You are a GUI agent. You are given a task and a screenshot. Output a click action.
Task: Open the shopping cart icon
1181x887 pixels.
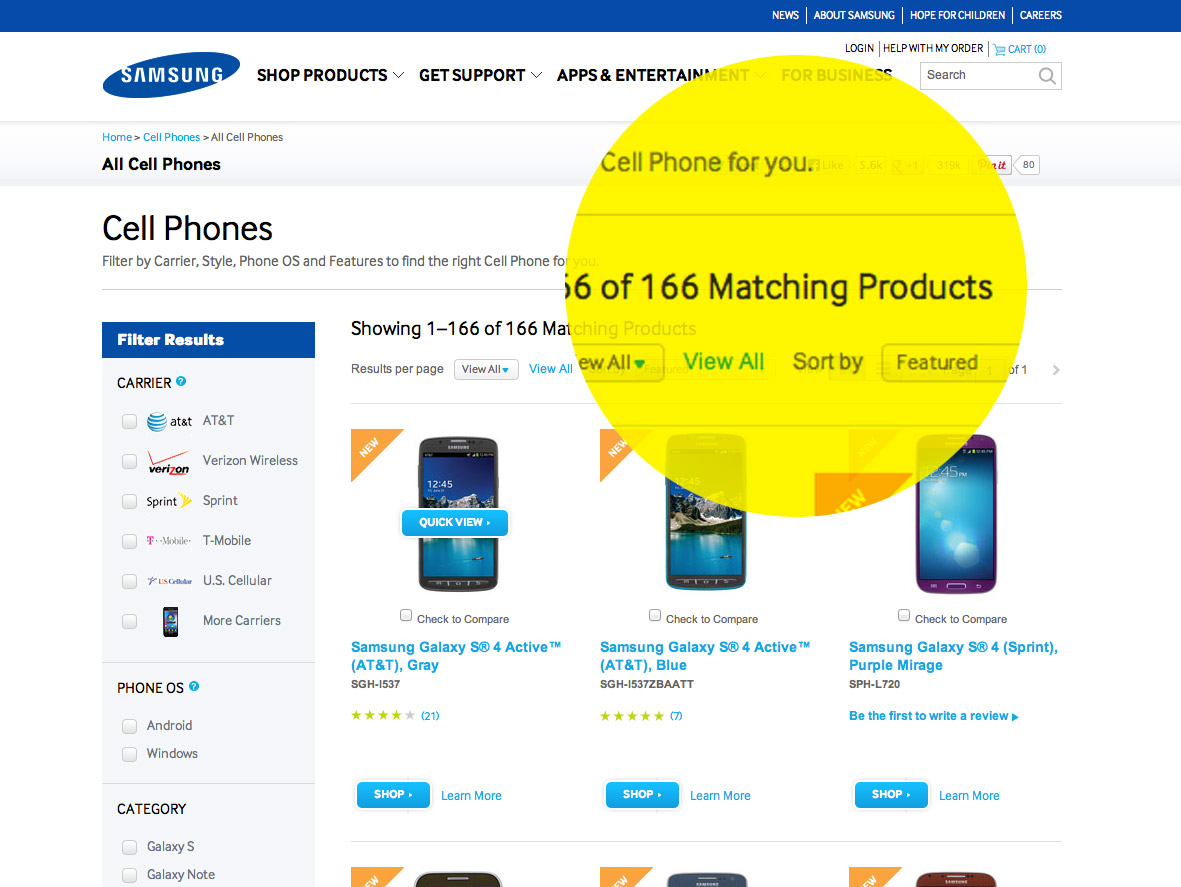tap(999, 50)
